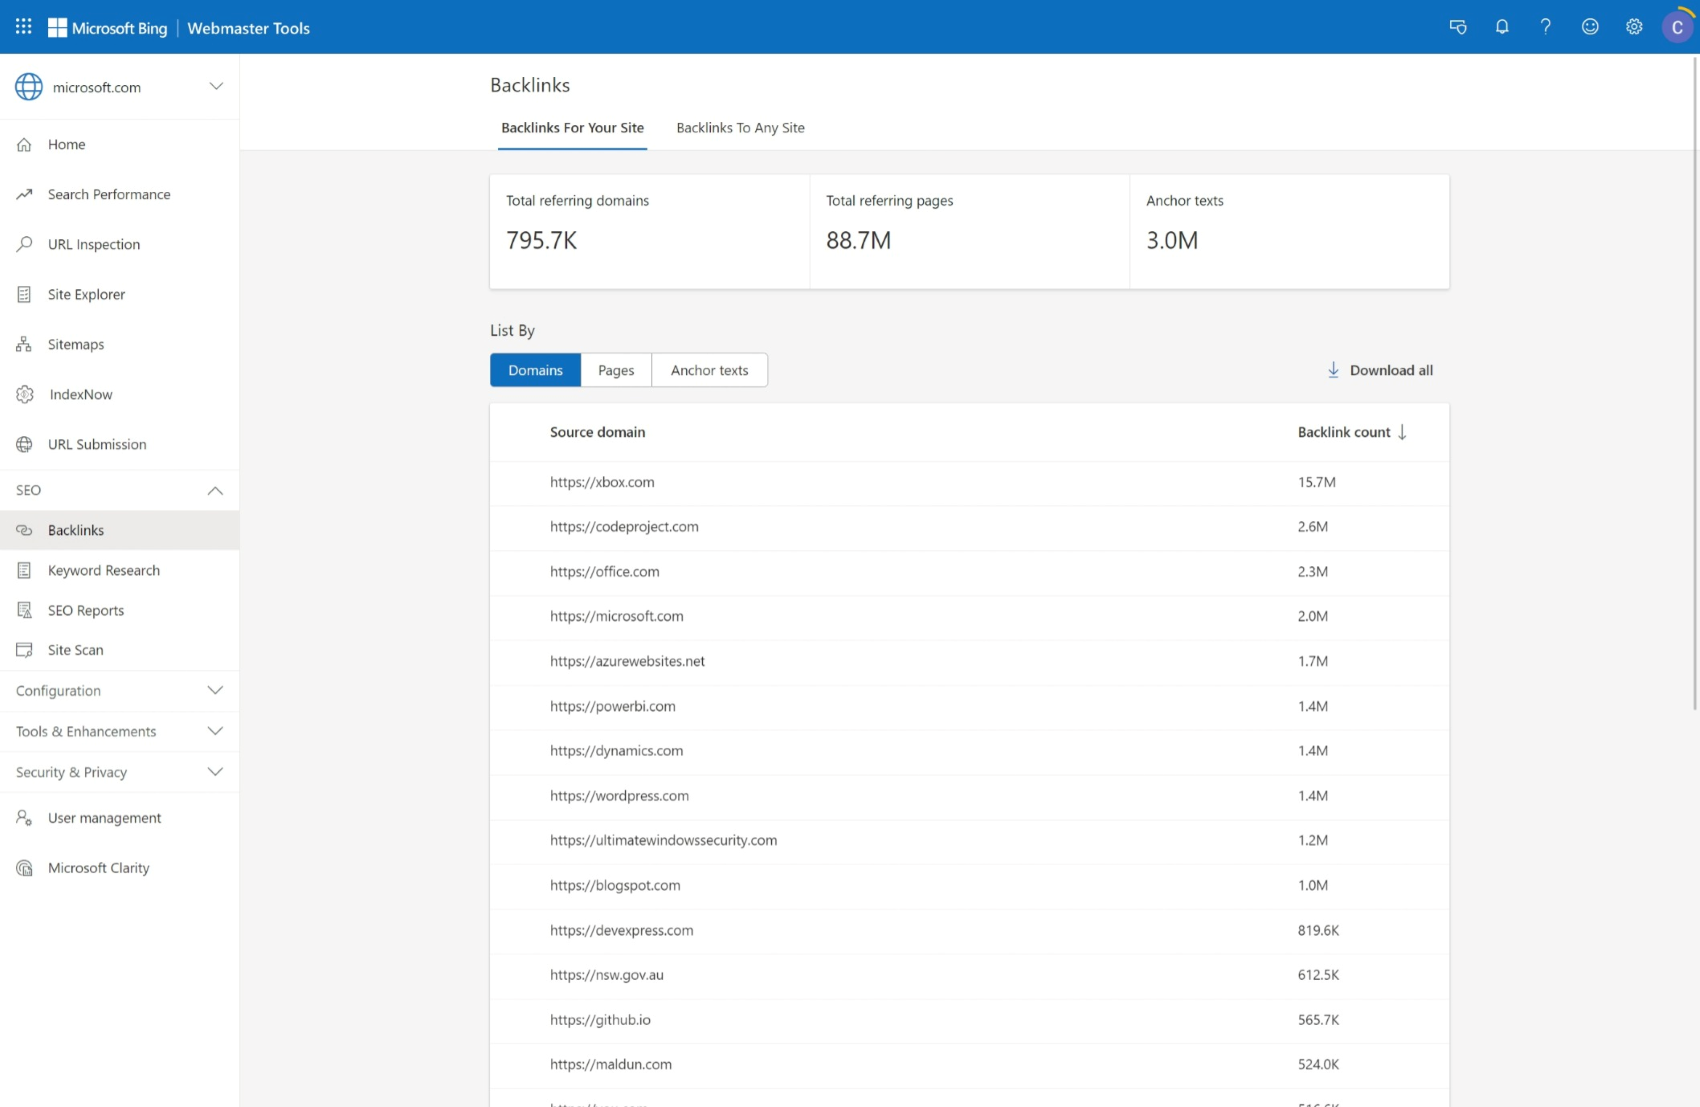1700x1107 pixels.
Task: Click the user profile avatar
Action: coord(1677,27)
